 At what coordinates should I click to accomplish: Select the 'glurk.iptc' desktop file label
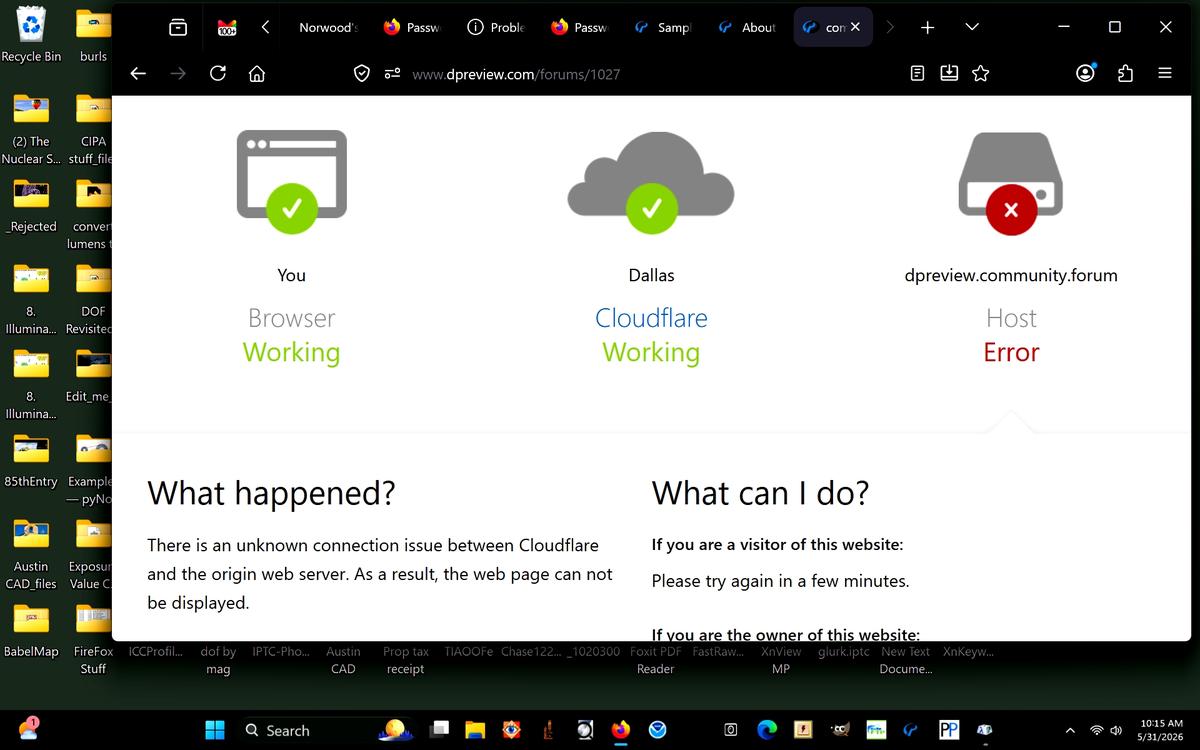(843, 651)
